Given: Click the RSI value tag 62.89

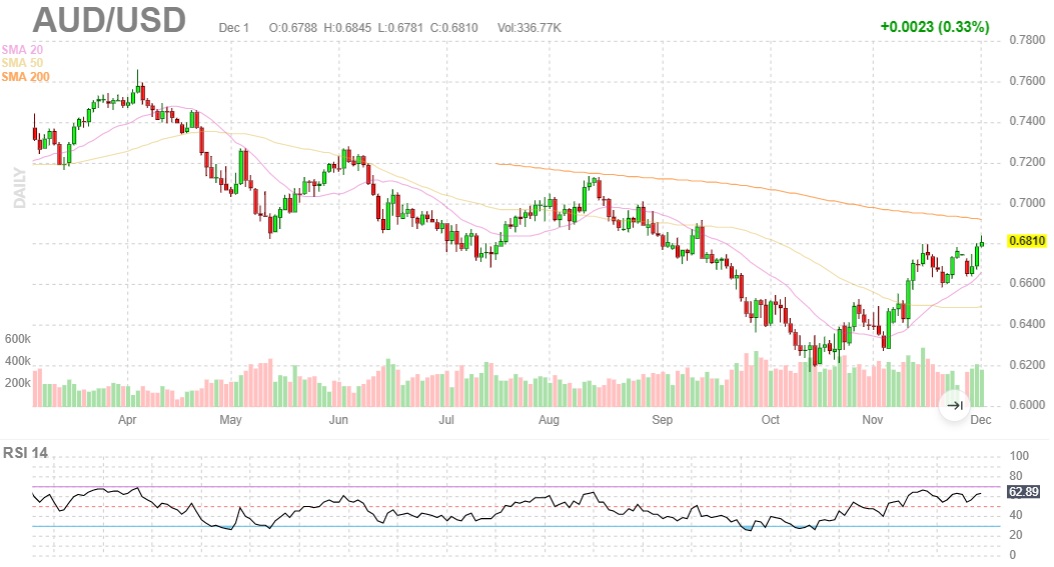Looking at the screenshot, I should (x=1023, y=492).
